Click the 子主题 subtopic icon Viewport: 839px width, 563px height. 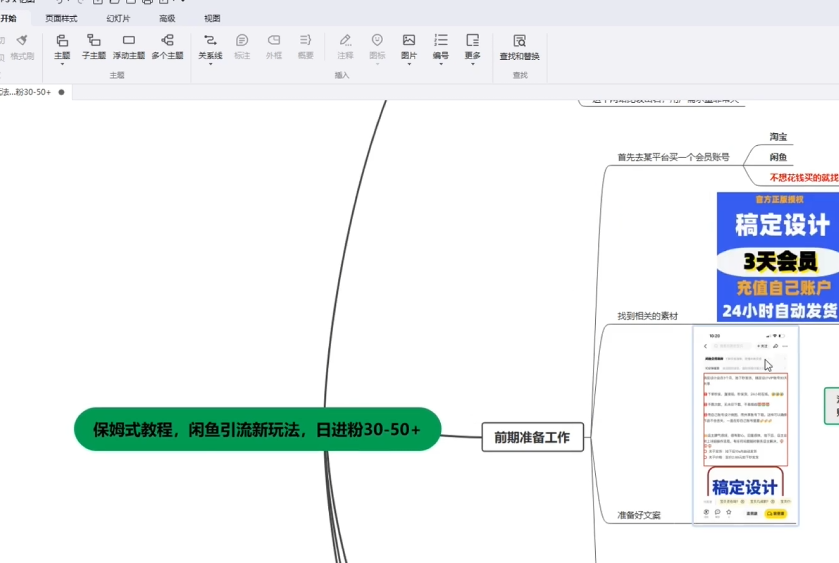(93, 42)
